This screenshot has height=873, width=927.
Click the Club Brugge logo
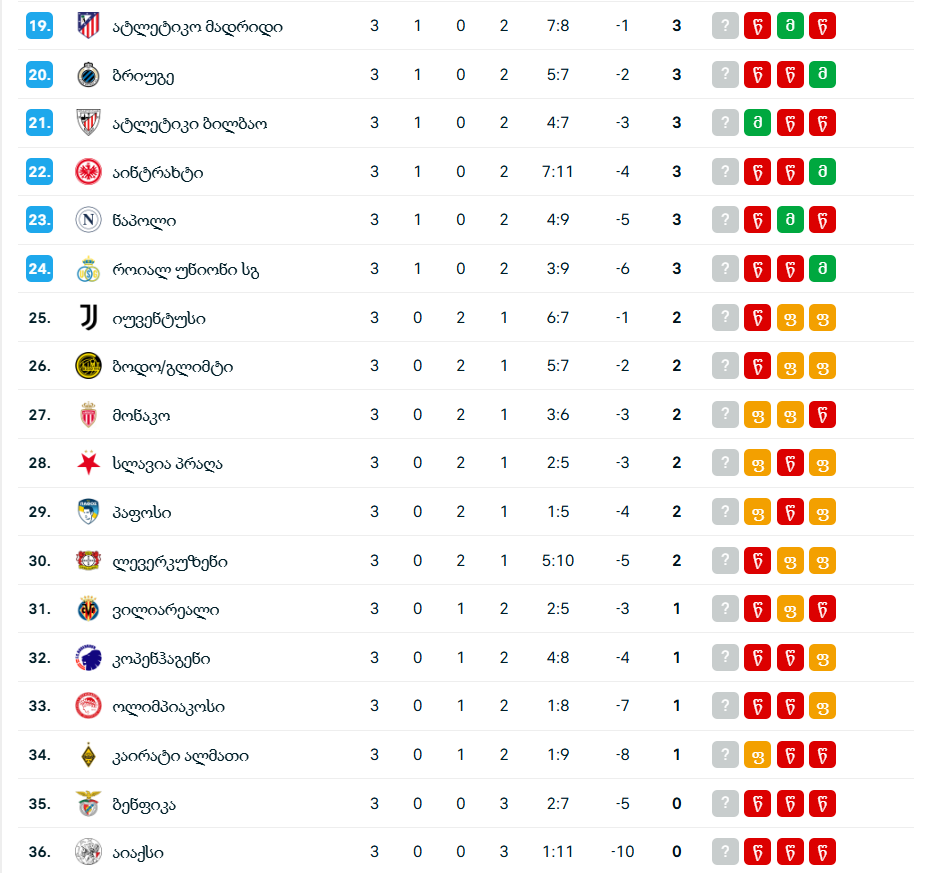(89, 75)
